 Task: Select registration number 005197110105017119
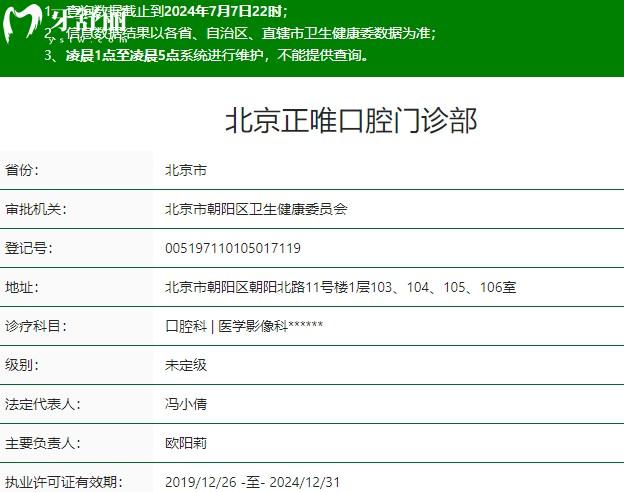(233, 248)
